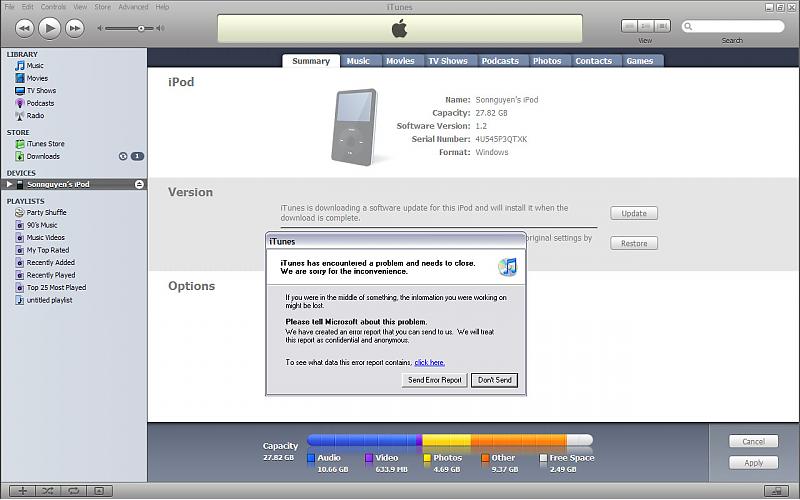Eject Sonnguyen's iPod using the eject icon
800x500 pixels.
139,185
